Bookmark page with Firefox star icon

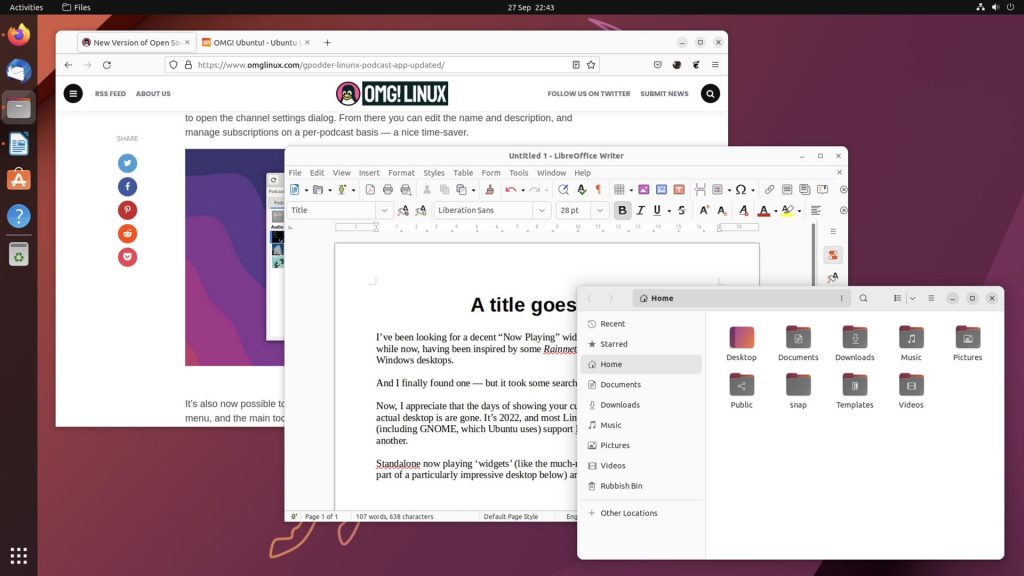591,65
